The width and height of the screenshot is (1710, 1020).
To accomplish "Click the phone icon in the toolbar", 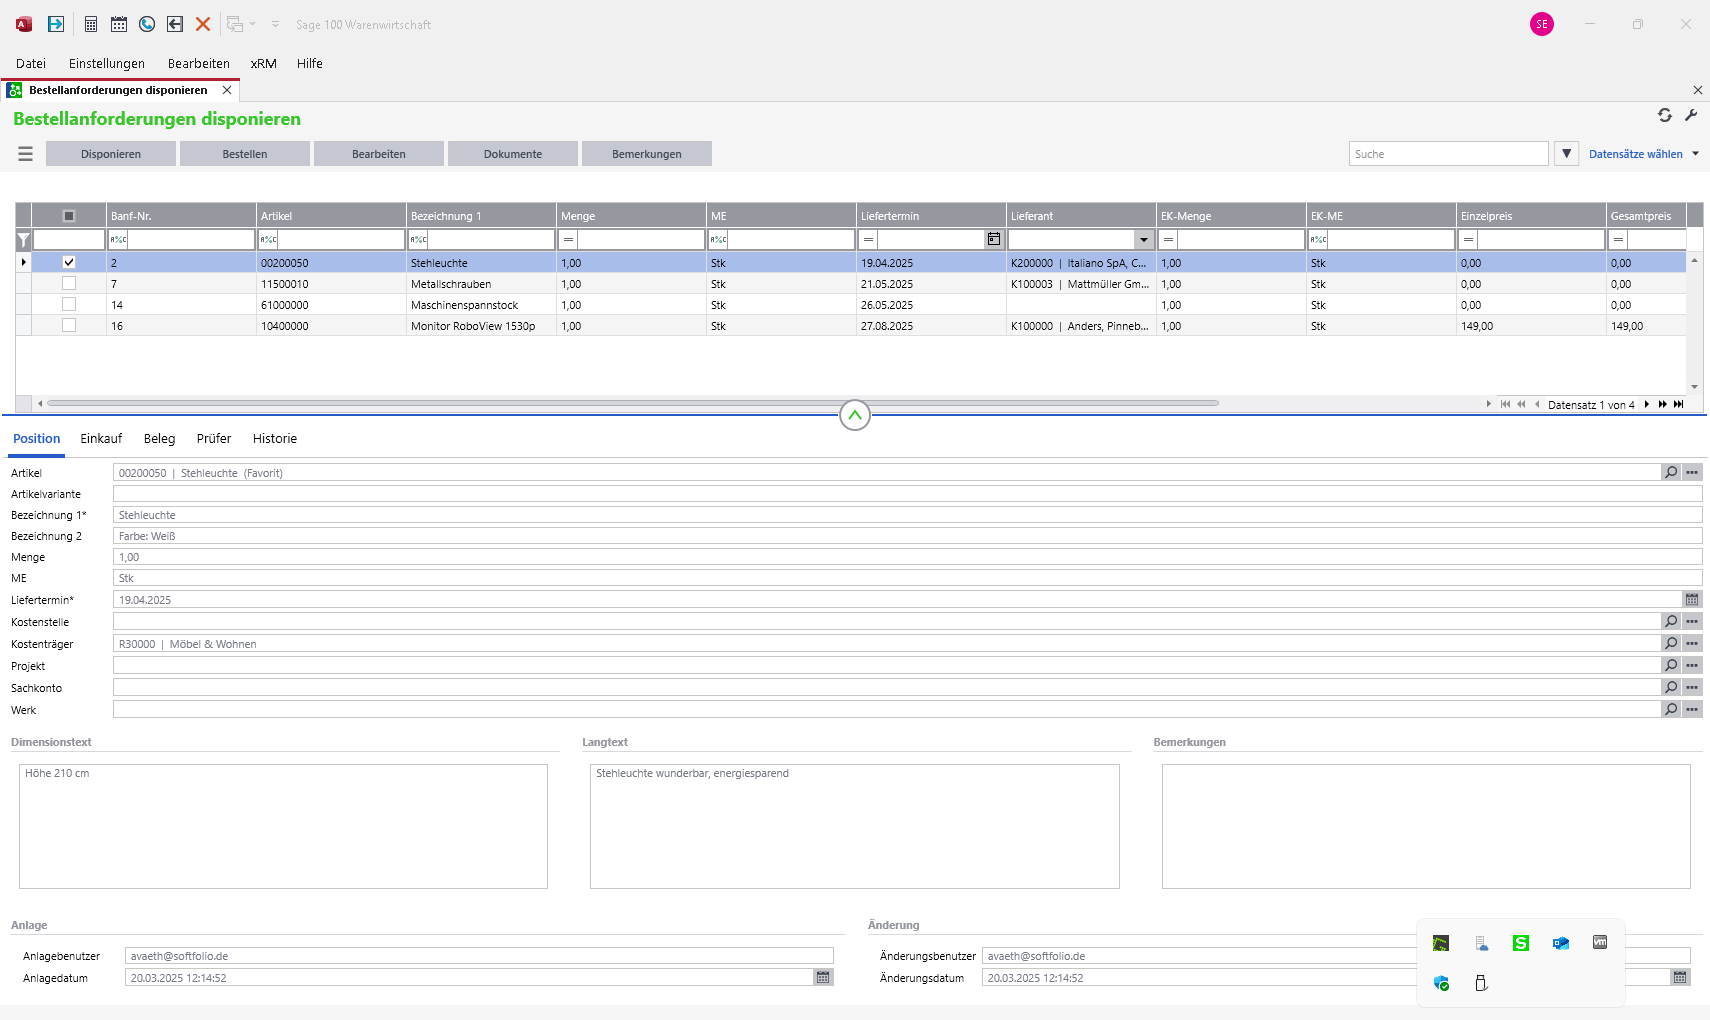I will [147, 24].
